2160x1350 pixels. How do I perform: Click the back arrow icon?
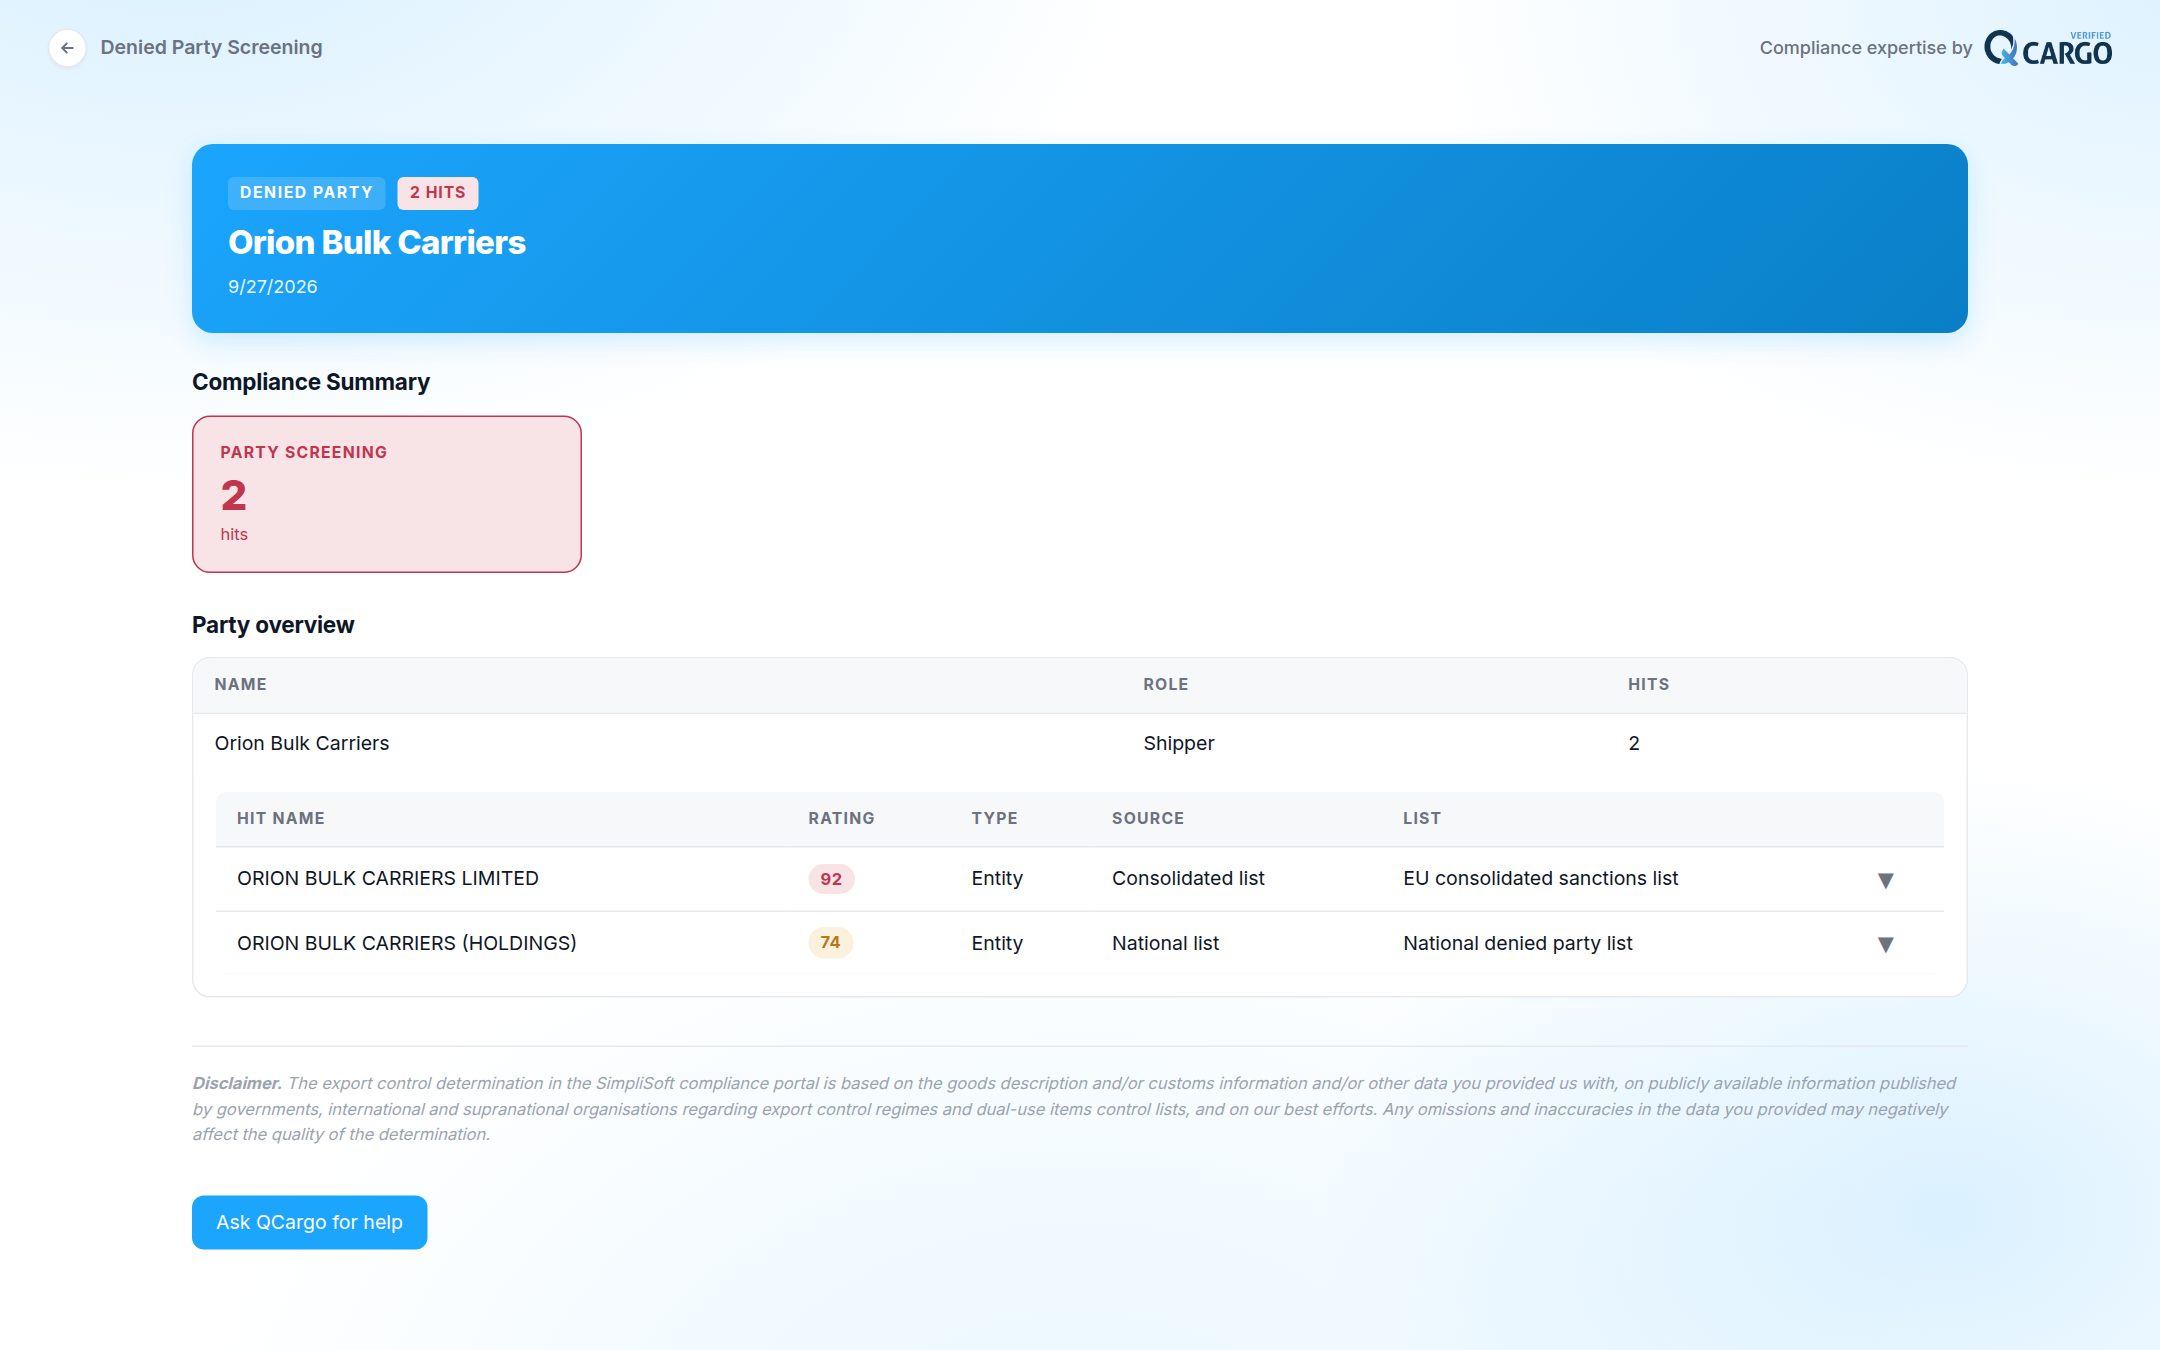[67, 48]
